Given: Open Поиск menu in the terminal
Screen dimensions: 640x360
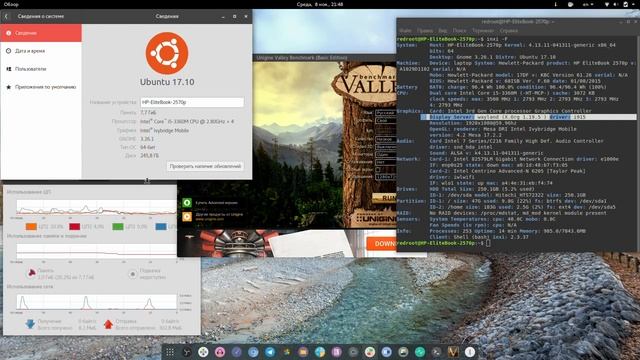Looking at the screenshot, I should point(459,31).
